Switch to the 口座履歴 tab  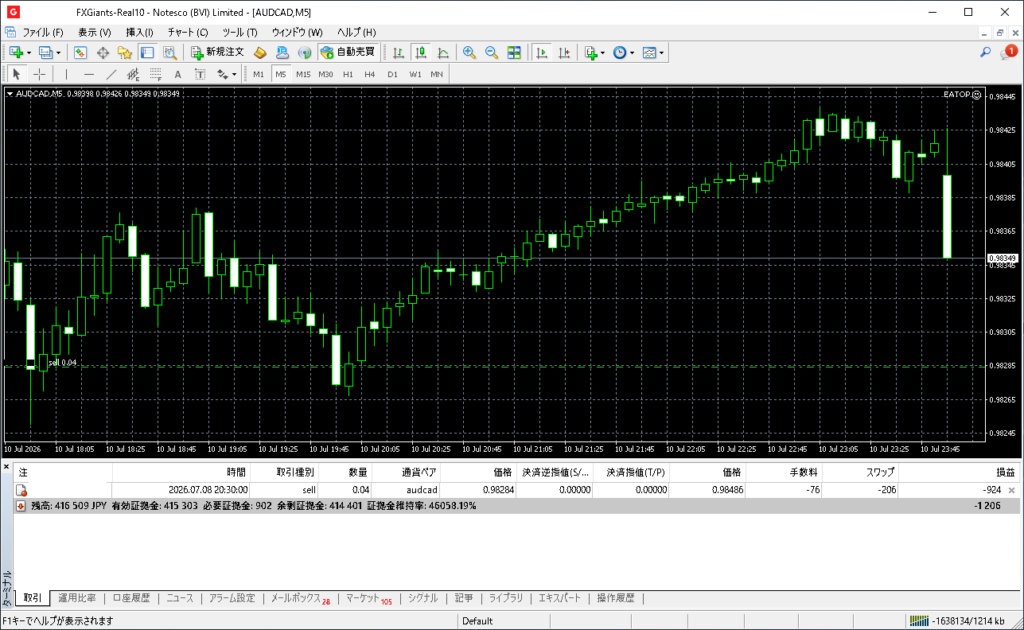[x=131, y=598]
